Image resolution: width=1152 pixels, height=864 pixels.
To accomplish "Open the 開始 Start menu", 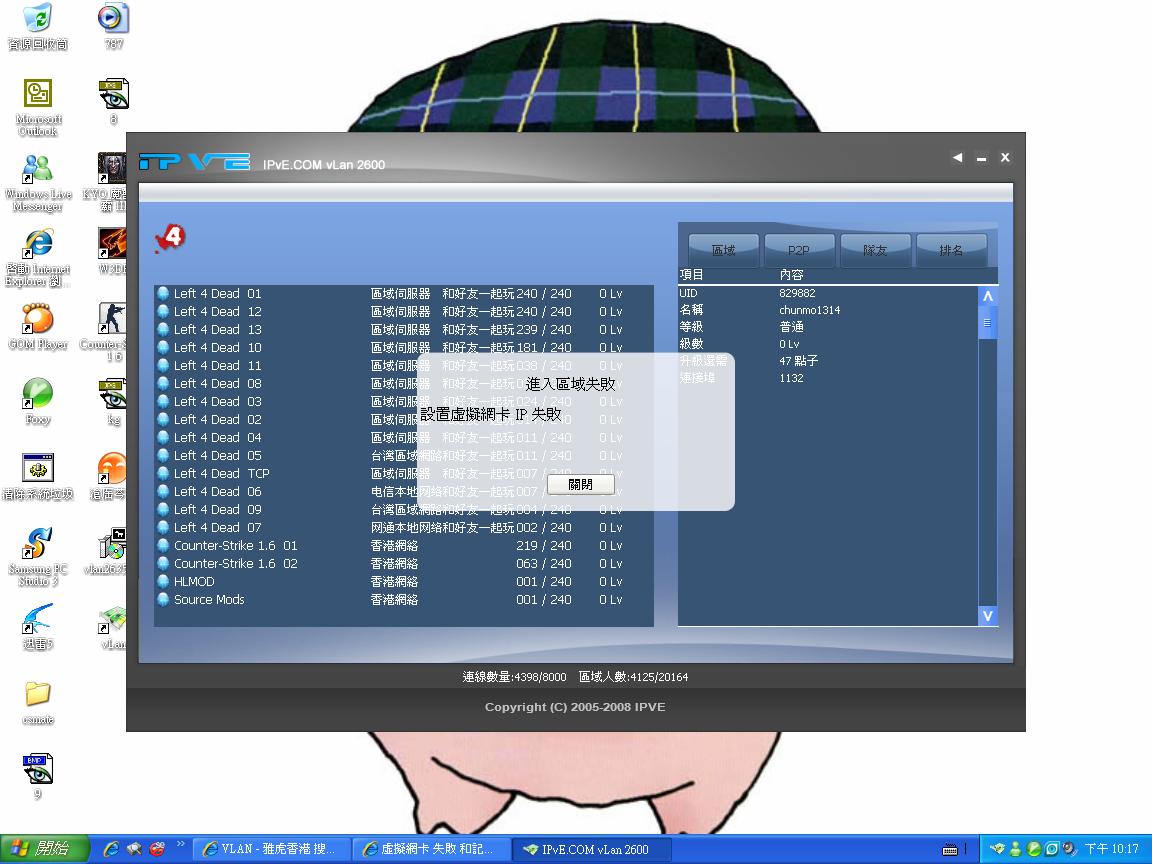I will tap(40, 849).
